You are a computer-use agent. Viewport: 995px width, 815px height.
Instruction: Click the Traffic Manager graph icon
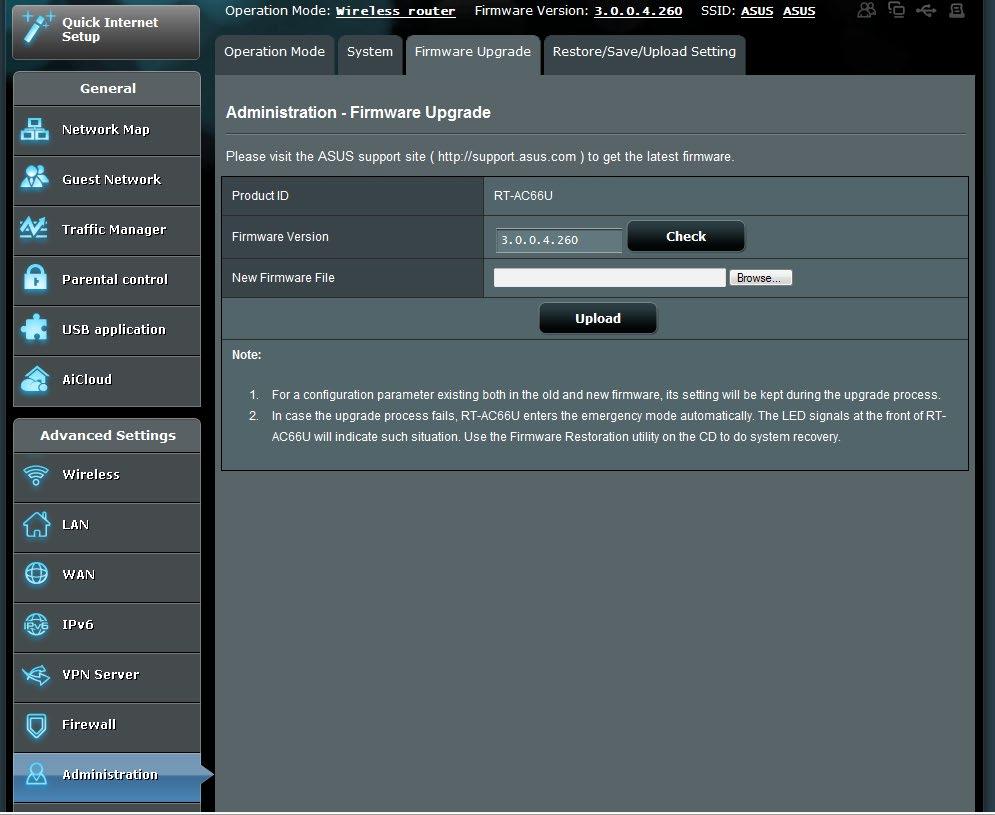click(x=34, y=229)
